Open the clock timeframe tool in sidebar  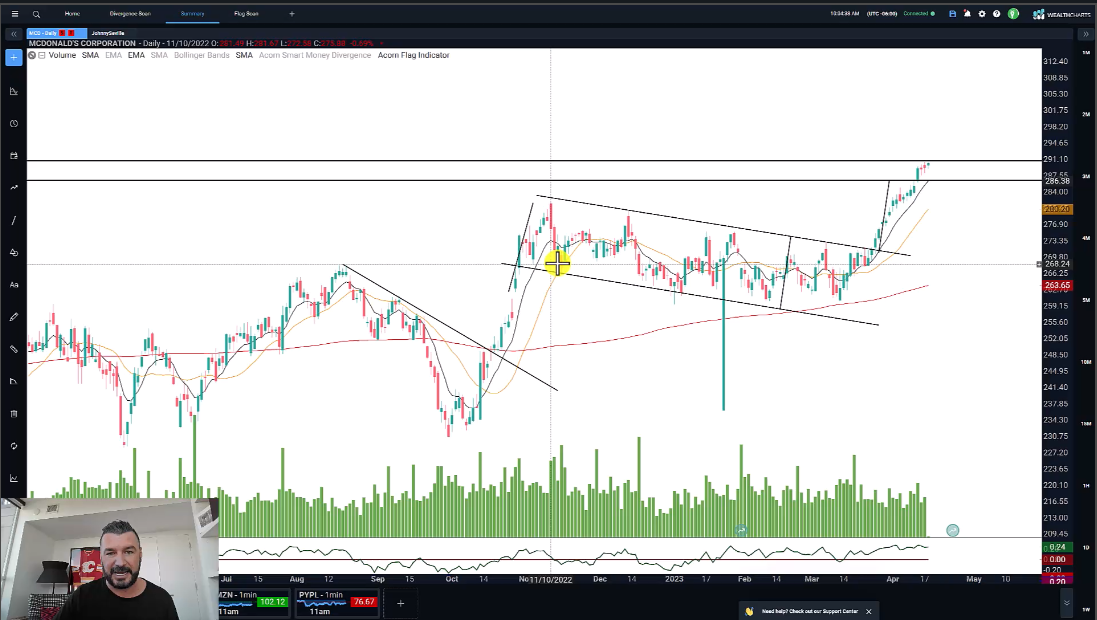(14, 124)
